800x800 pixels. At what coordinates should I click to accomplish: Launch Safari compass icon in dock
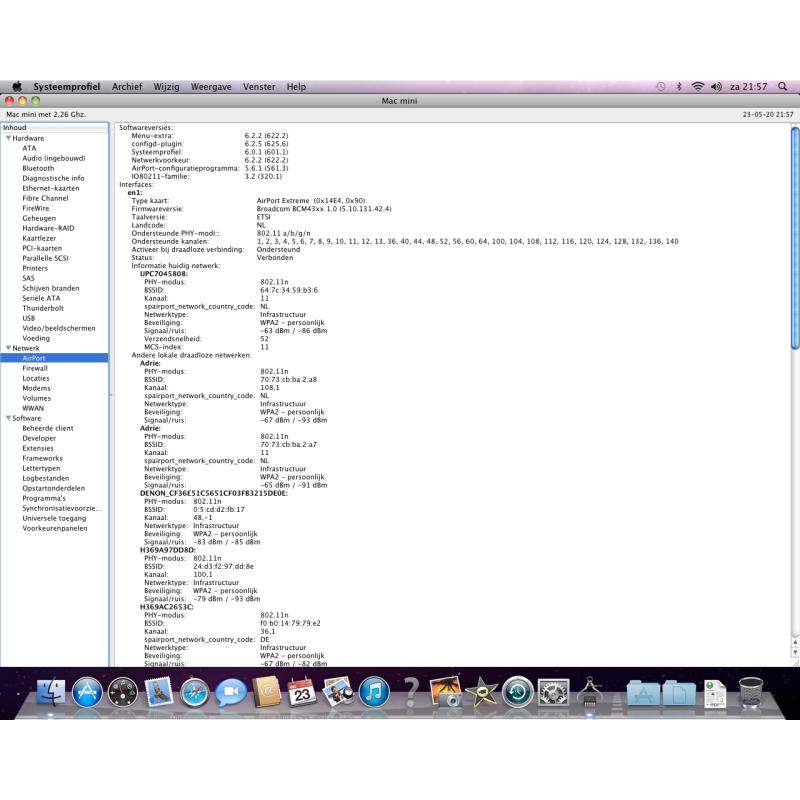click(x=194, y=693)
